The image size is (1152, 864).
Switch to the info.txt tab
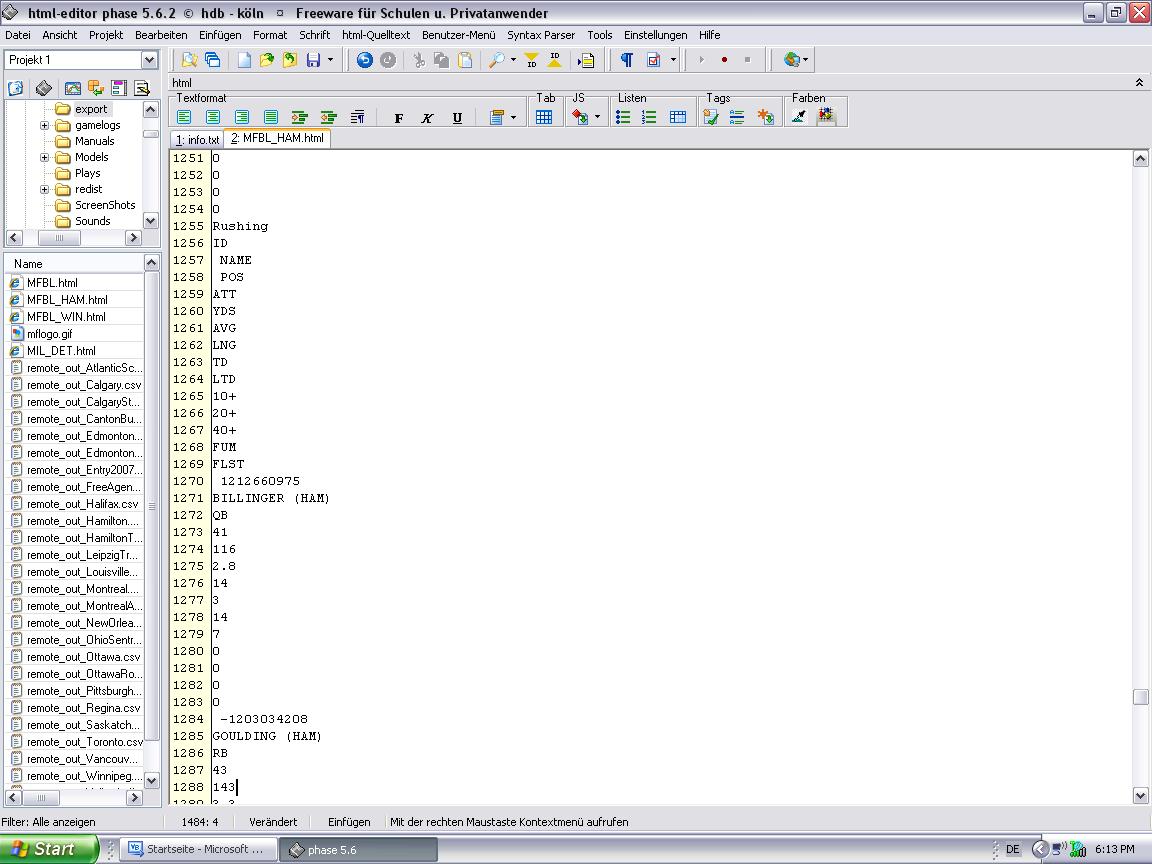197,139
